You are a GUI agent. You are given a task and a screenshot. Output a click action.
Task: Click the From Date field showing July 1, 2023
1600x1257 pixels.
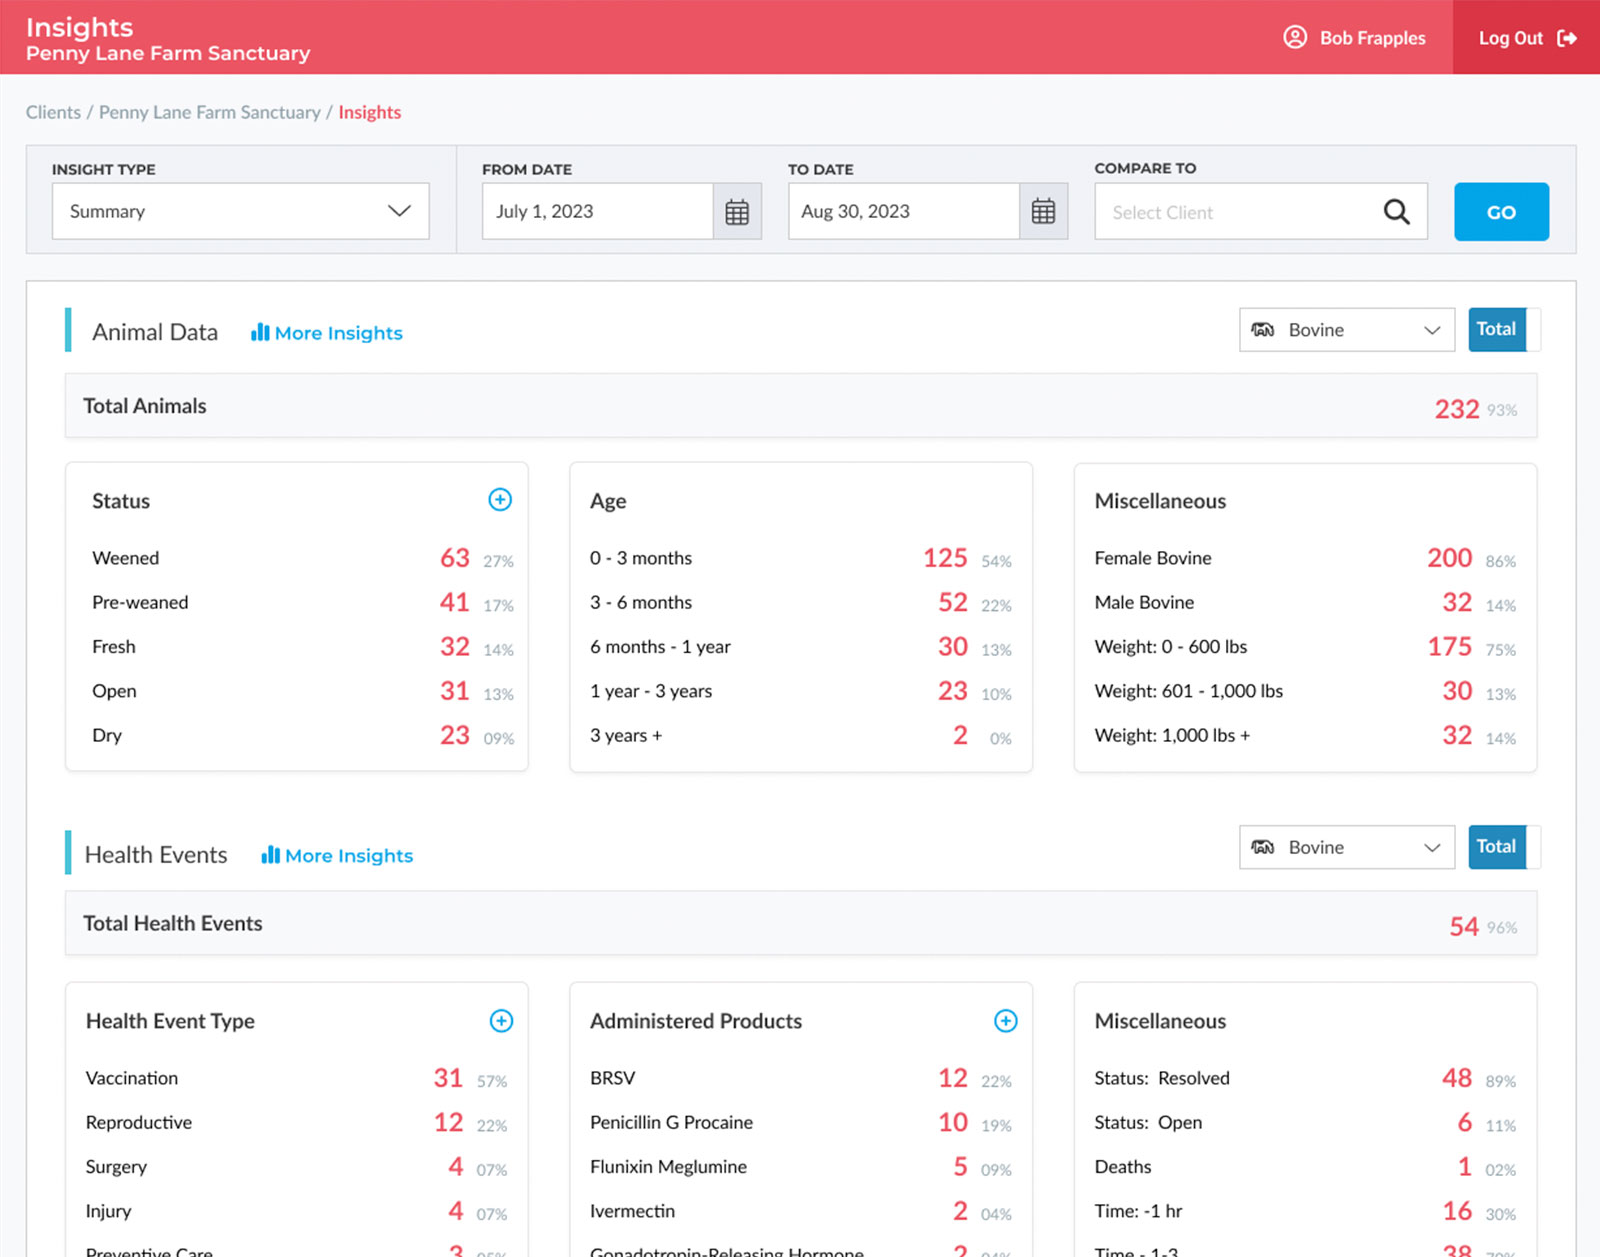pos(597,212)
